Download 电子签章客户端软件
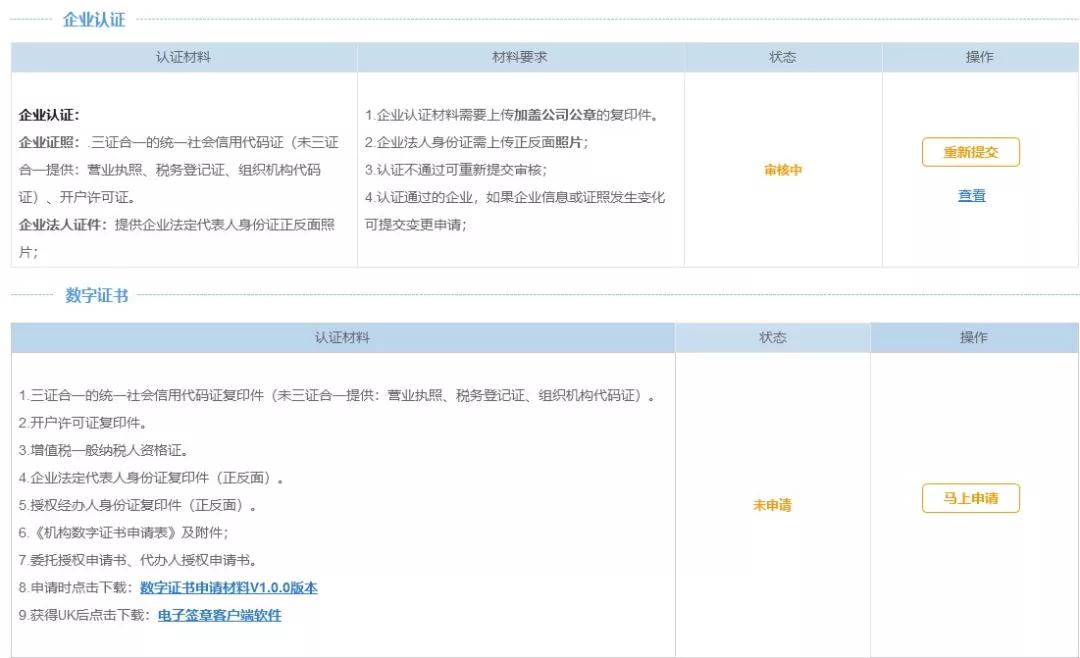Viewport: 1080px width, 658px height. pyautogui.click(x=220, y=615)
